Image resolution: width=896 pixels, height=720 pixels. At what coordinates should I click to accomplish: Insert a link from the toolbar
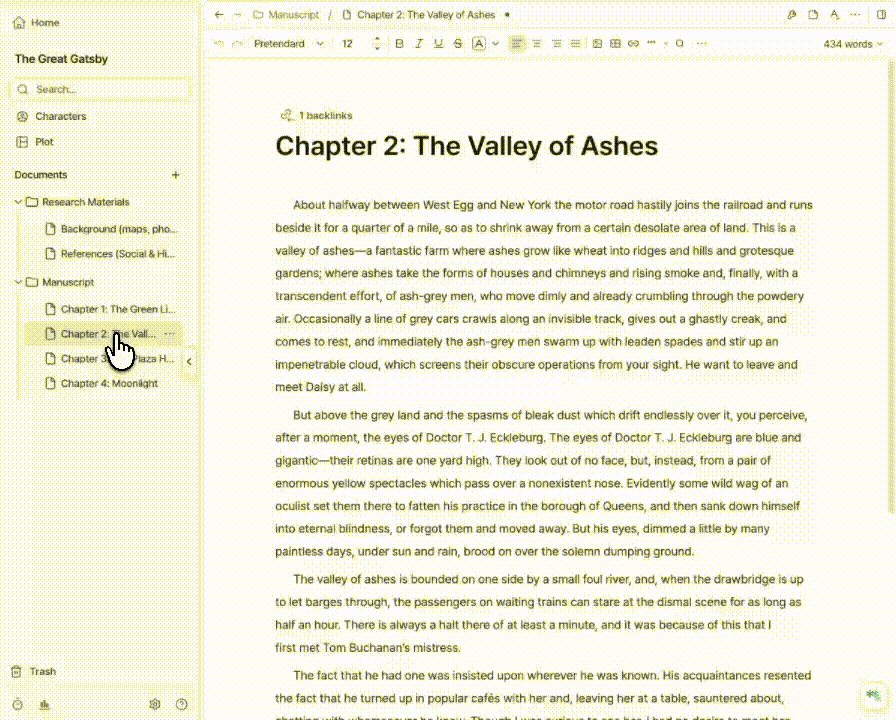633,43
